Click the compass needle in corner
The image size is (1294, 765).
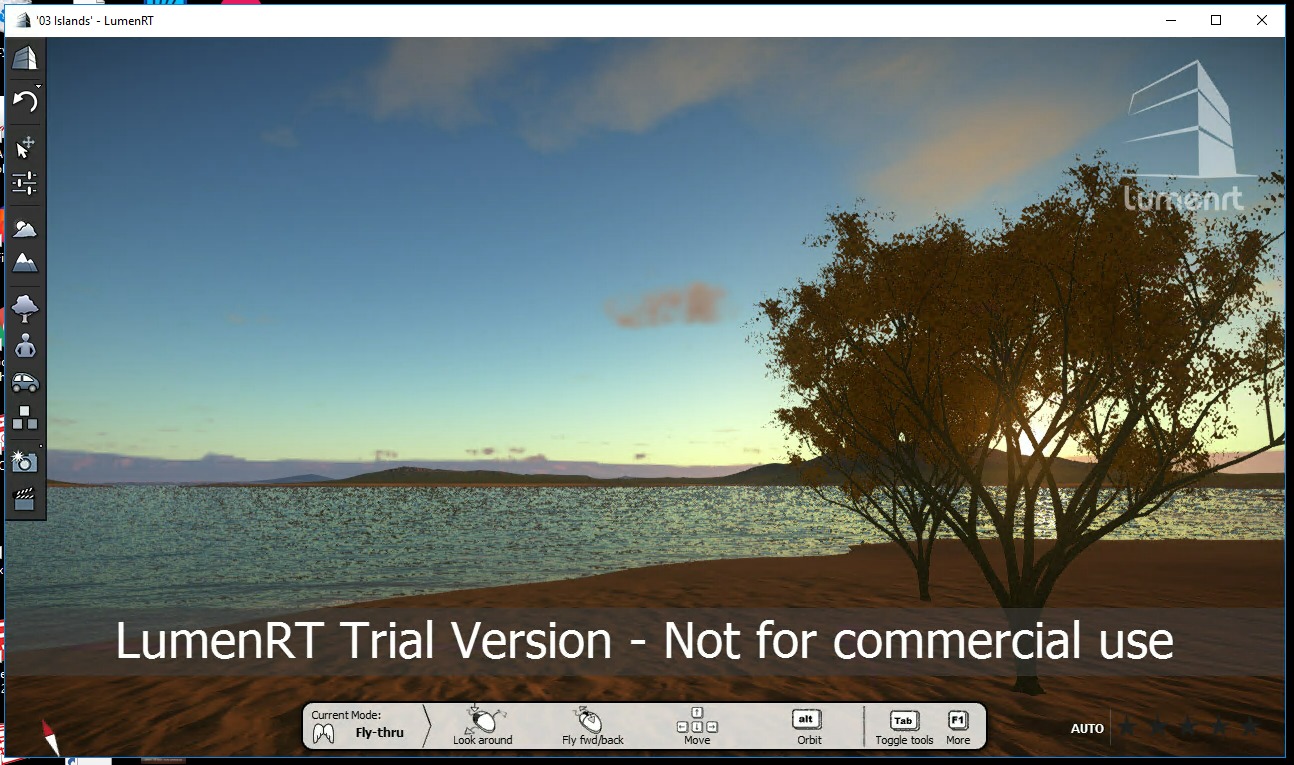pyautogui.click(x=50, y=737)
